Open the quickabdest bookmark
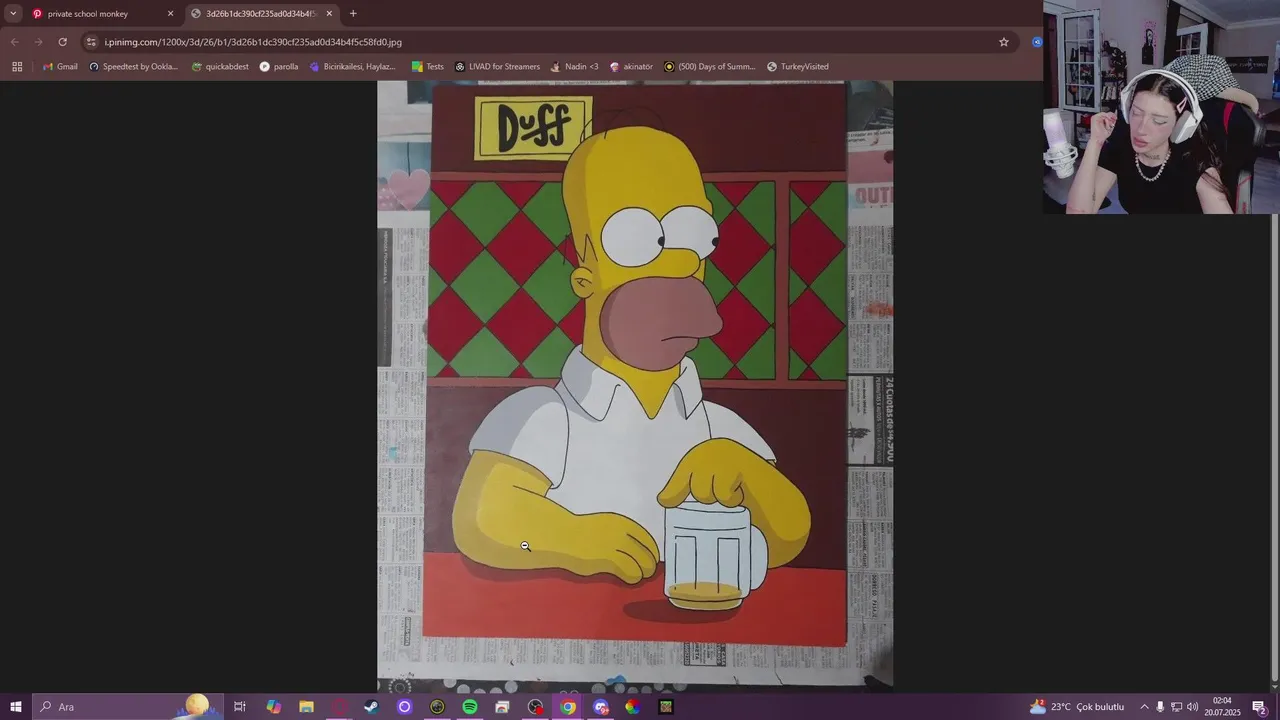Image resolution: width=1280 pixels, height=720 pixels. [220, 67]
